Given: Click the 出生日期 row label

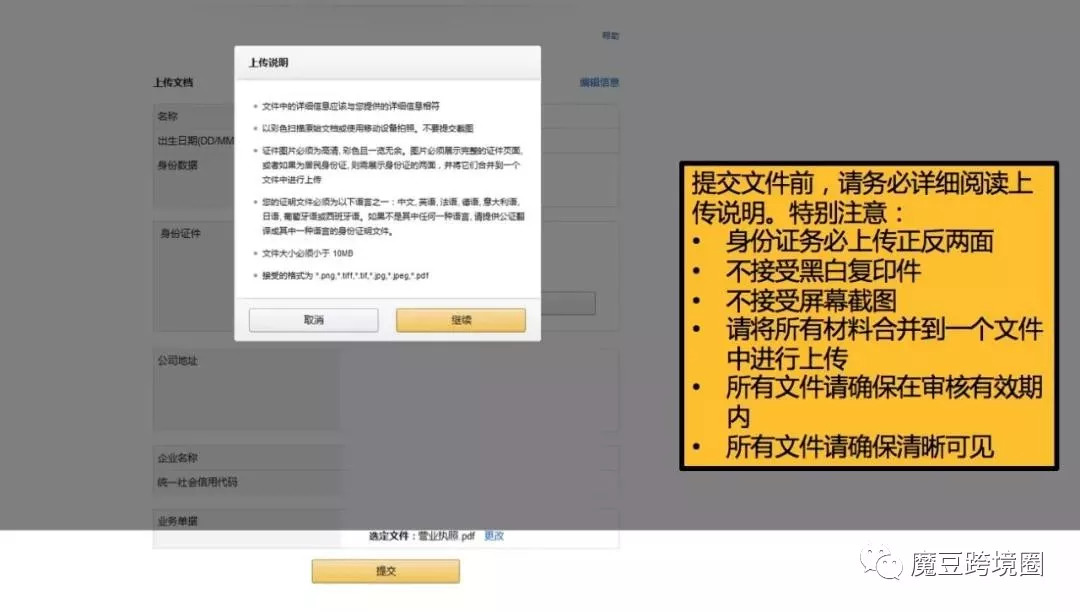Looking at the screenshot, I should point(196,140).
